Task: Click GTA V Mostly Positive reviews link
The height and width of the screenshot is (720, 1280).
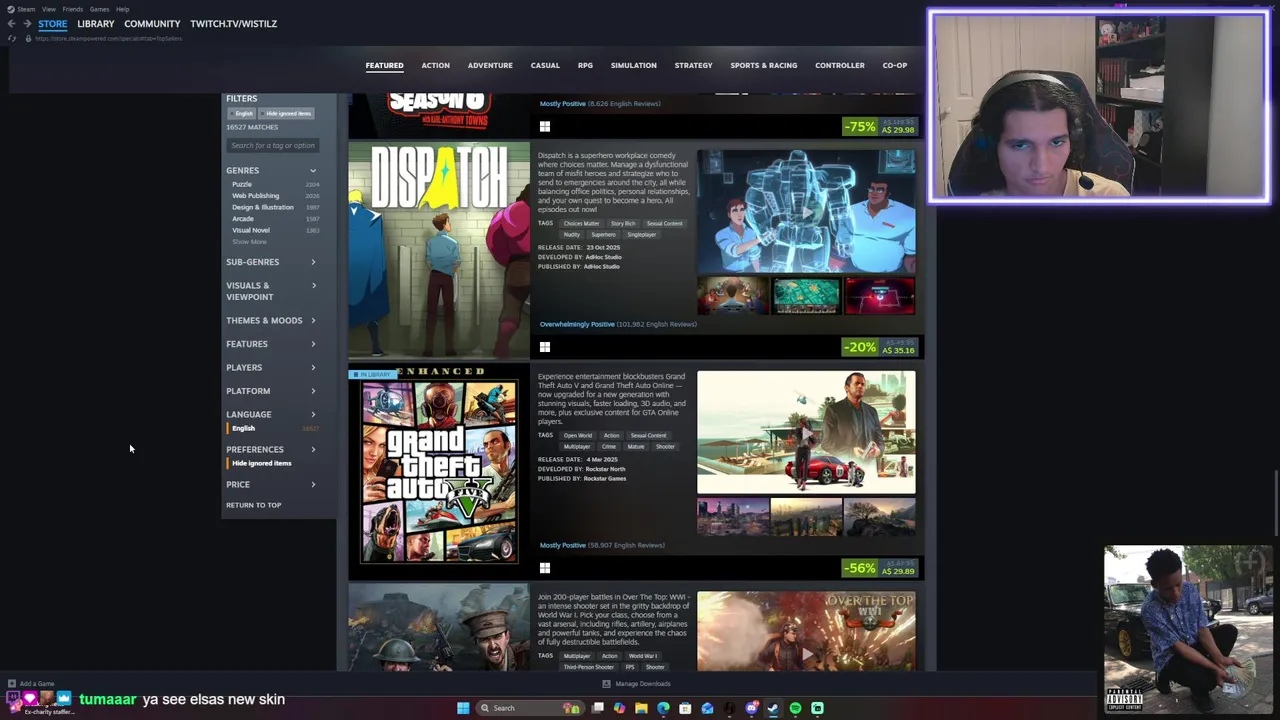Action: point(602,545)
